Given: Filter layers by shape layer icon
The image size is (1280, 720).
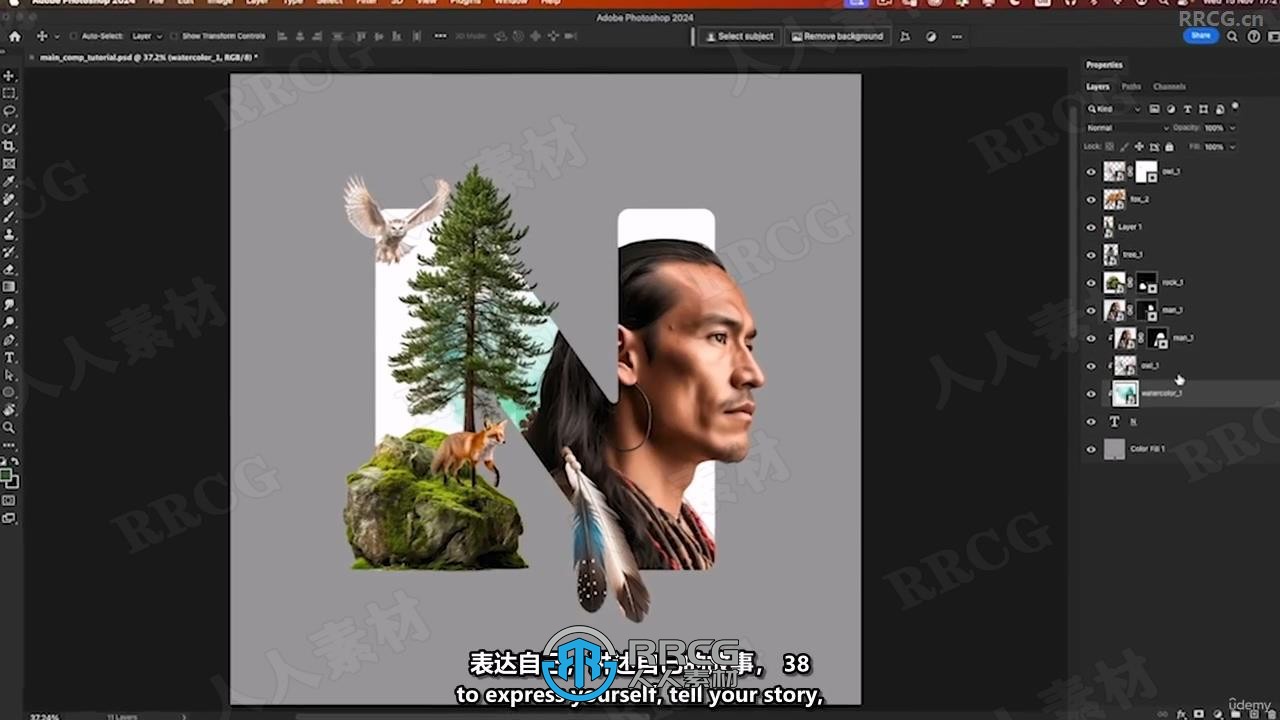Looking at the screenshot, I should [1203, 108].
